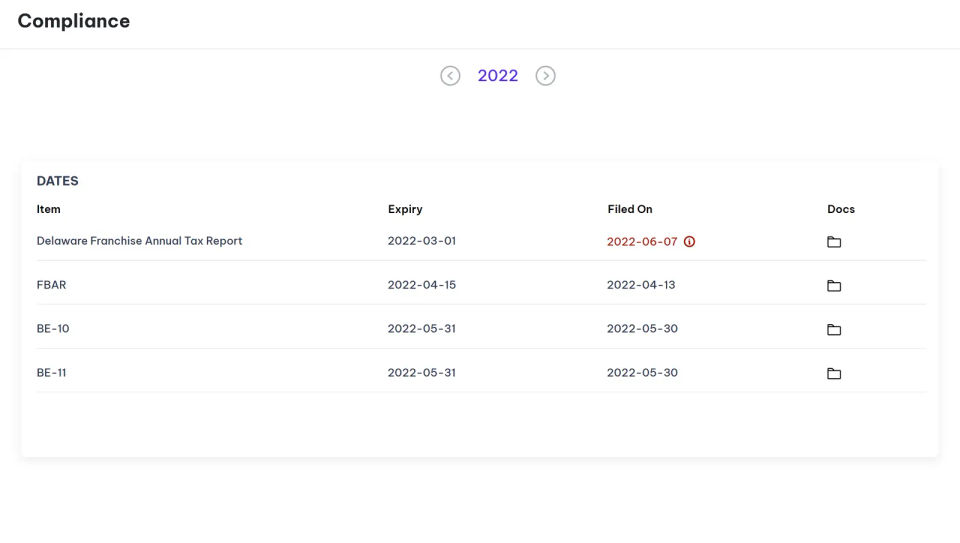Image resolution: width=960 pixels, height=543 pixels.
Task: Click the DATES section heading
Action: [58, 181]
